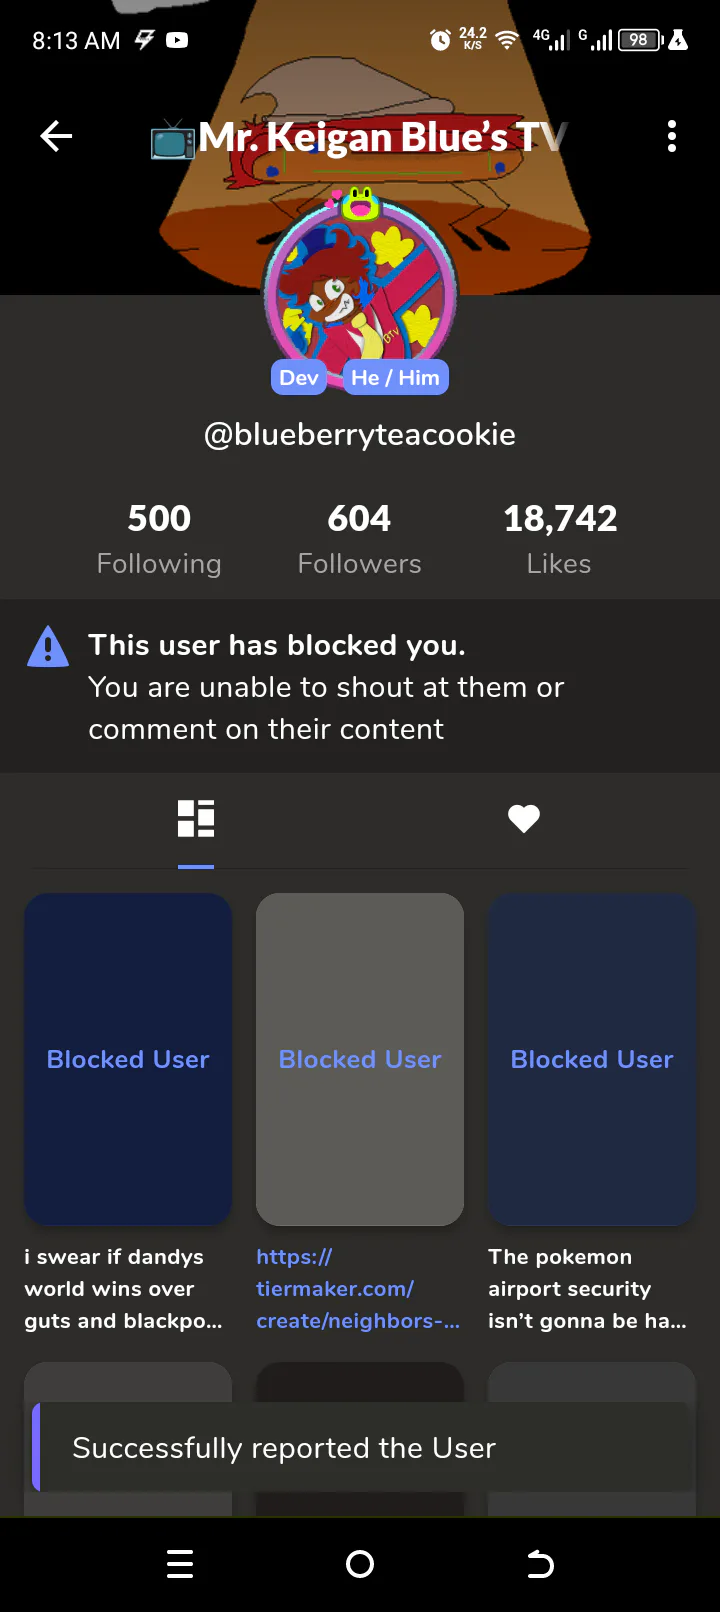The width and height of the screenshot is (720, 1612).
Task: Open the dandys world Blocked User post
Action: click(x=128, y=1059)
